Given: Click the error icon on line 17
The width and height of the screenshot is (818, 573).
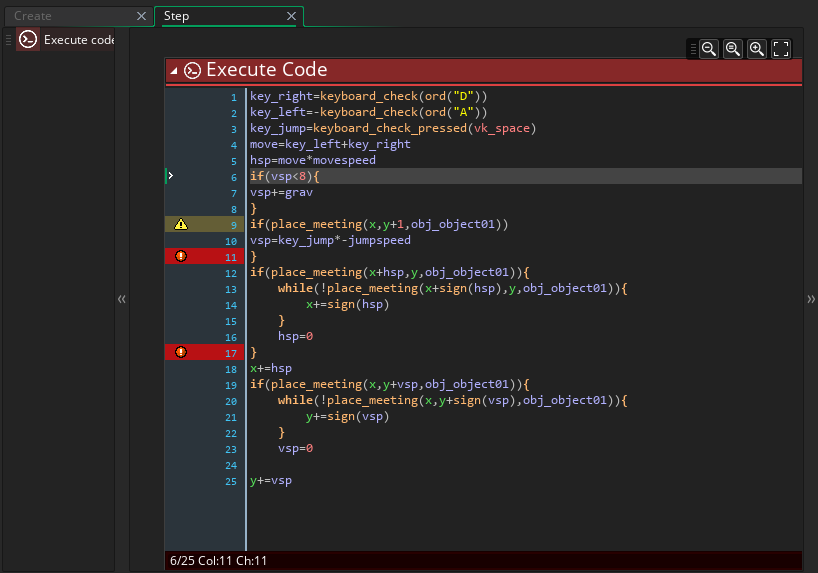Looking at the screenshot, I should (x=181, y=352).
